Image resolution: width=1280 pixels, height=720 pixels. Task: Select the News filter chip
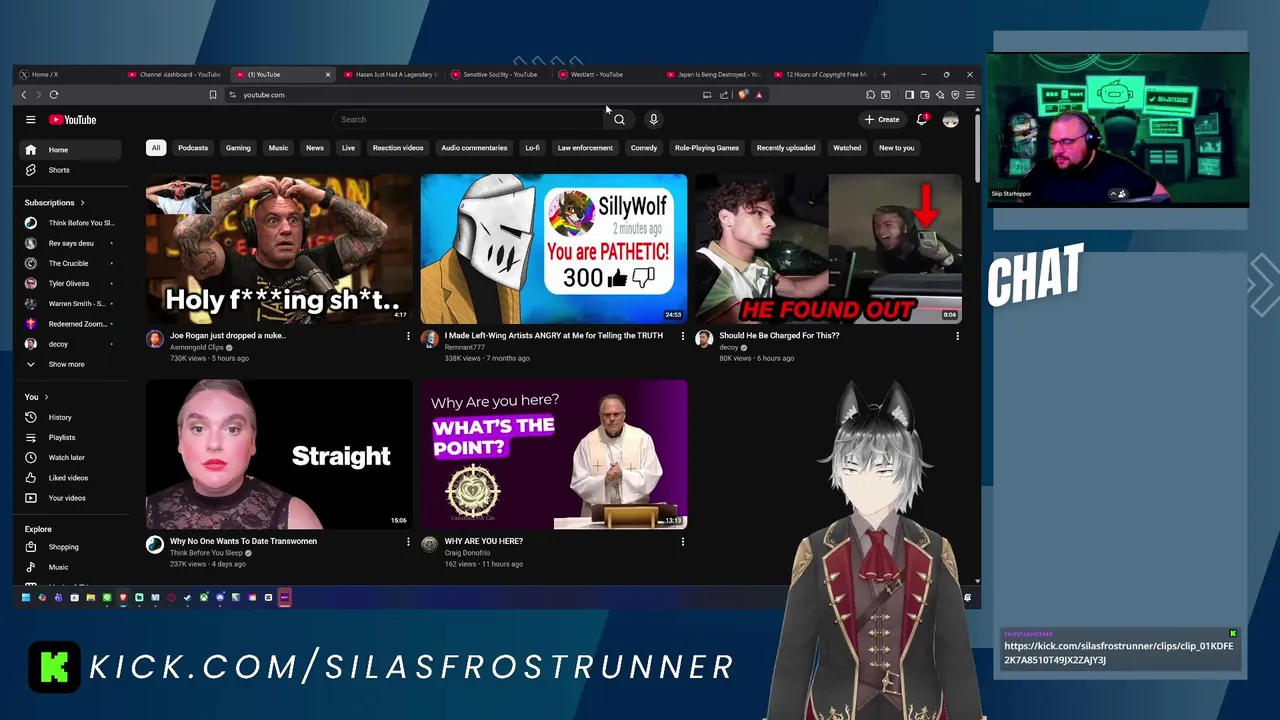click(315, 148)
